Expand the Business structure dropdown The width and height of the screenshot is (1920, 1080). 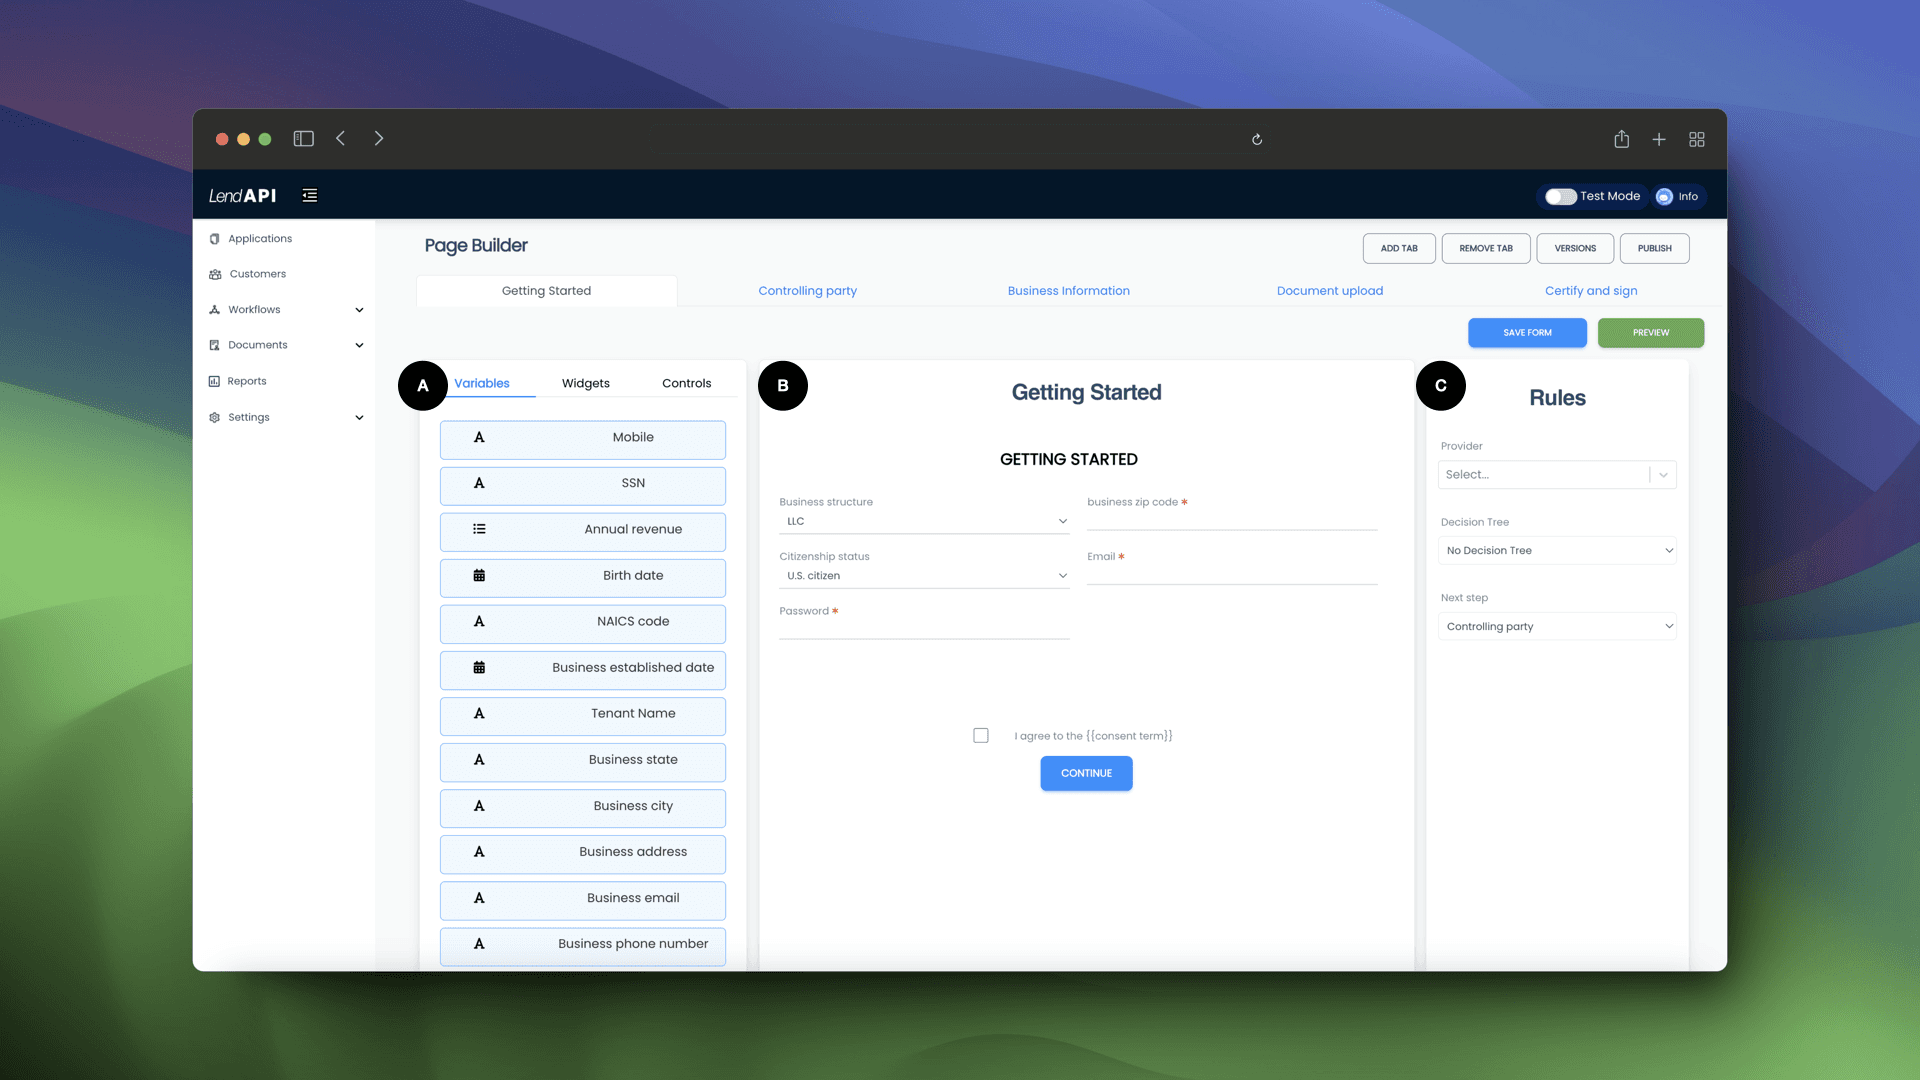pyautogui.click(x=923, y=521)
